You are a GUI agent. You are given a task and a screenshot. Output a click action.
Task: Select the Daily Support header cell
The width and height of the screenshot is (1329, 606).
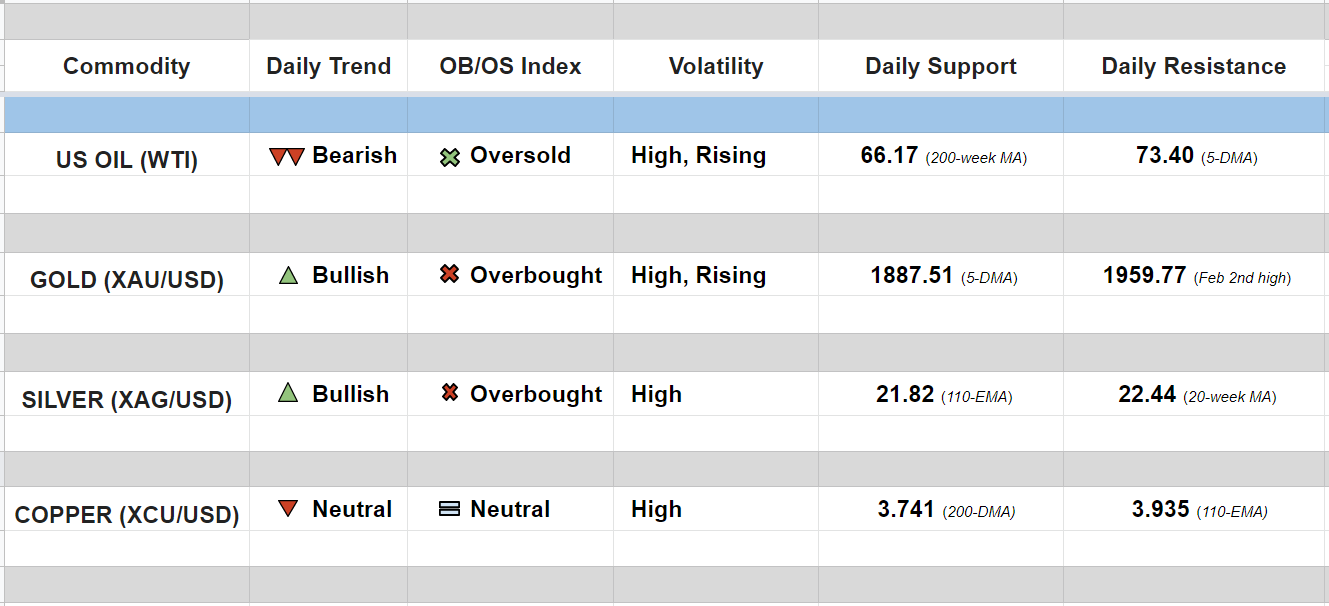[940, 67]
